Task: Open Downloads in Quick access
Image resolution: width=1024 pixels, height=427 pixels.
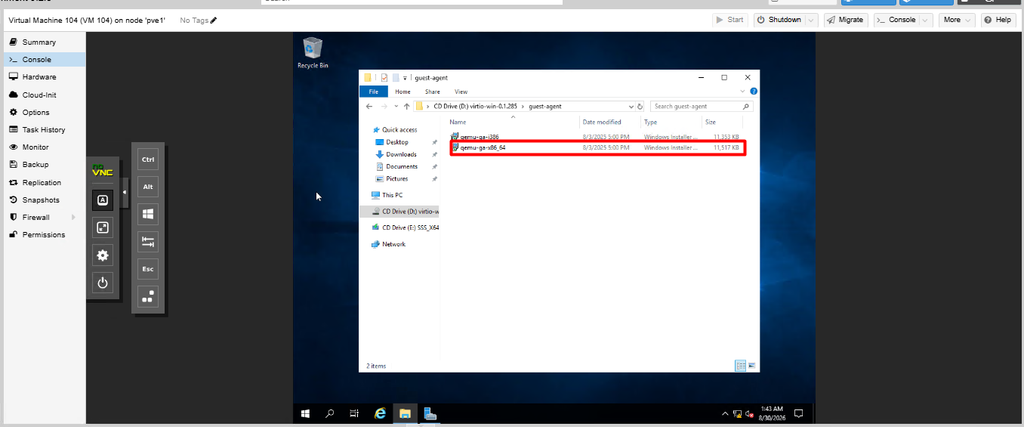Action: [401, 154]
